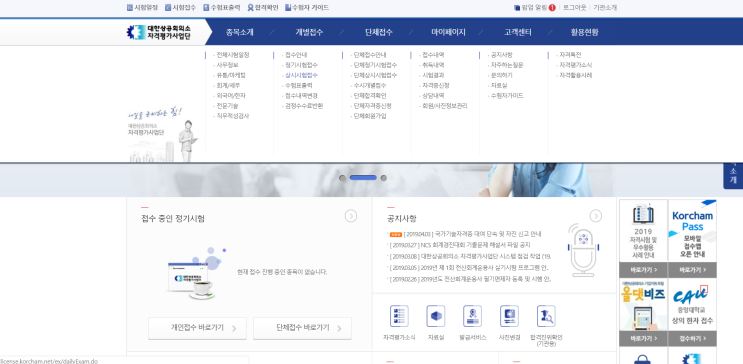Select the last carousel indicator dot
This screenshot has width=743, height=364.
pyautogui.click(x=384, y=178)
